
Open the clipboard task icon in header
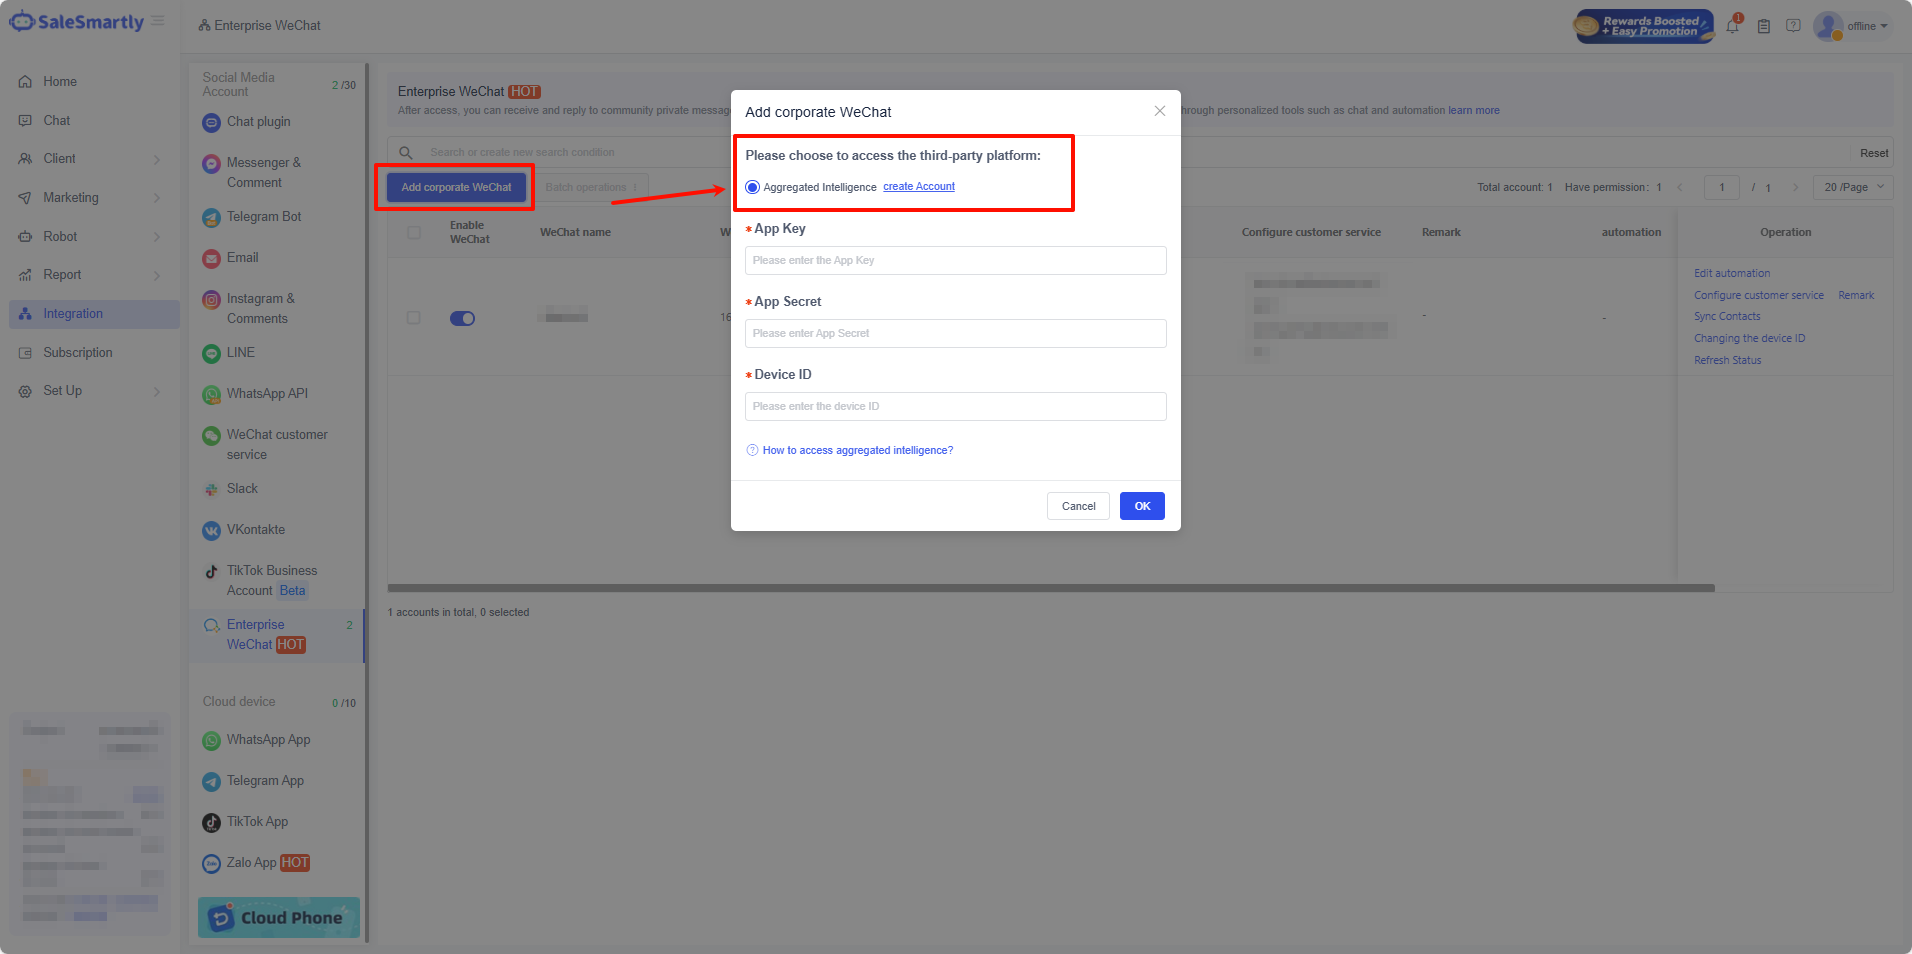tap(1764, 26)
